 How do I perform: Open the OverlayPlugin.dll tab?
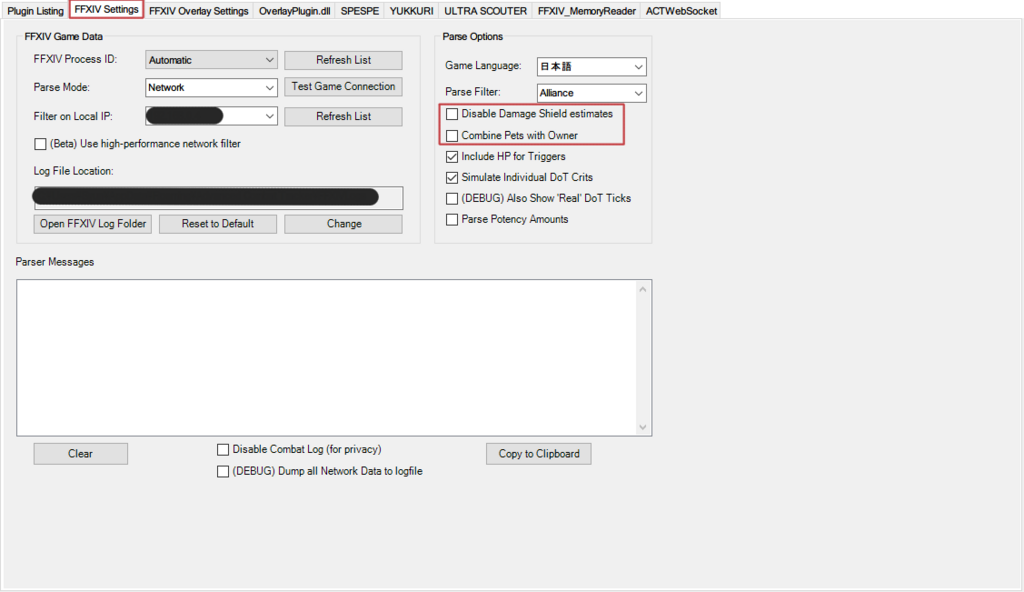click(x=295, y=11)
